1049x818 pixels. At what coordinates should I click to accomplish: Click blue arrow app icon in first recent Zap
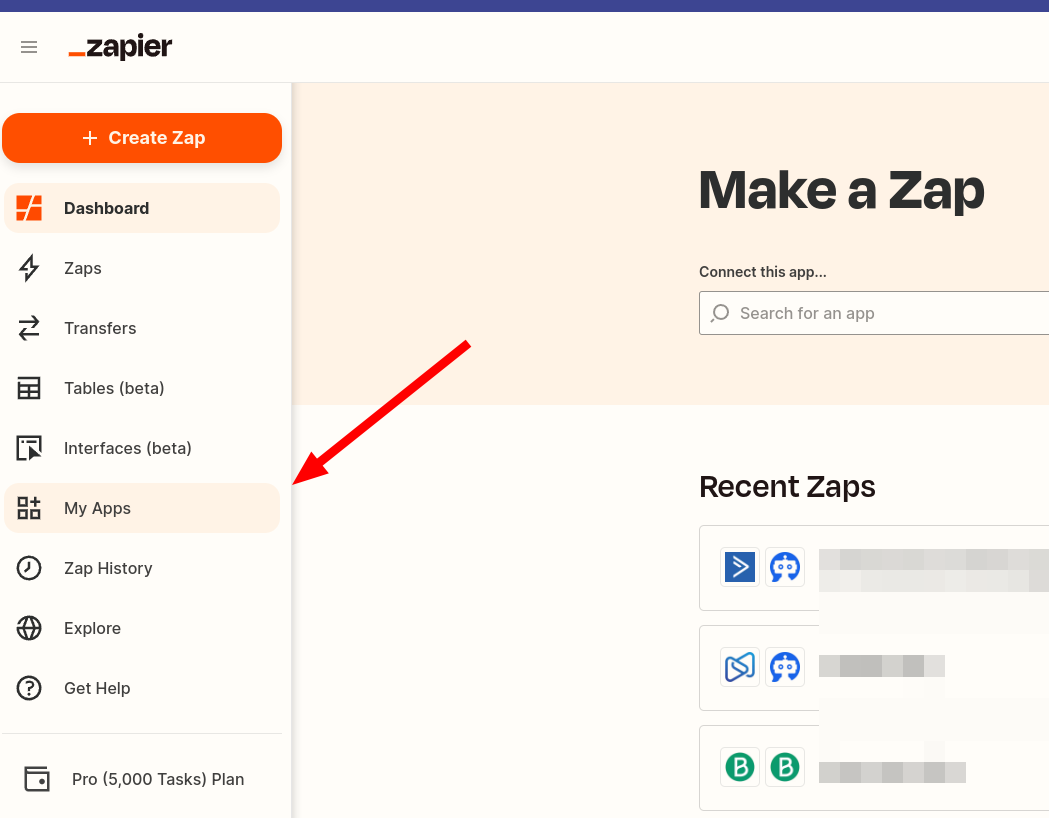tap(740, 567)
